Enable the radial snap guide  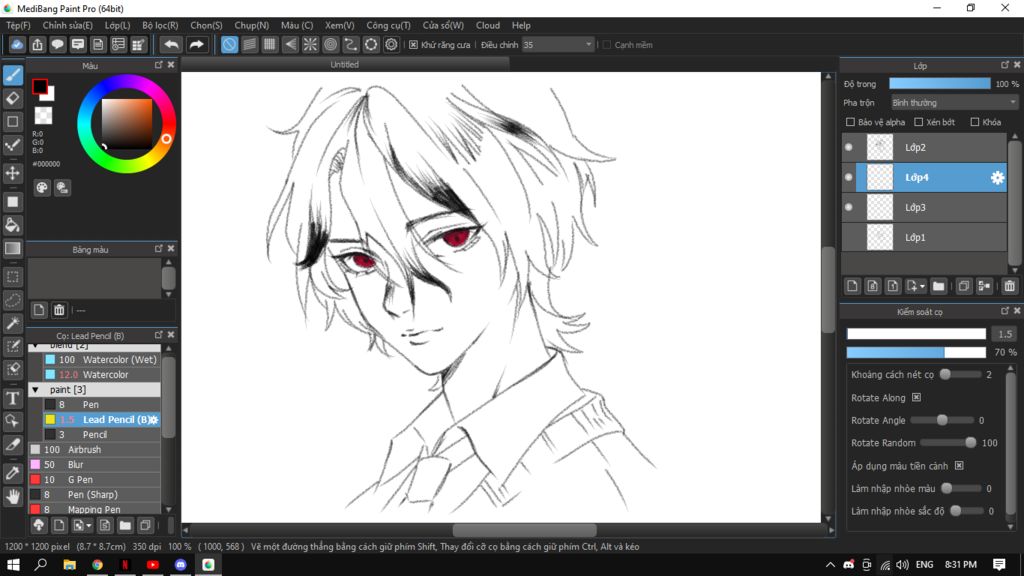310,44
